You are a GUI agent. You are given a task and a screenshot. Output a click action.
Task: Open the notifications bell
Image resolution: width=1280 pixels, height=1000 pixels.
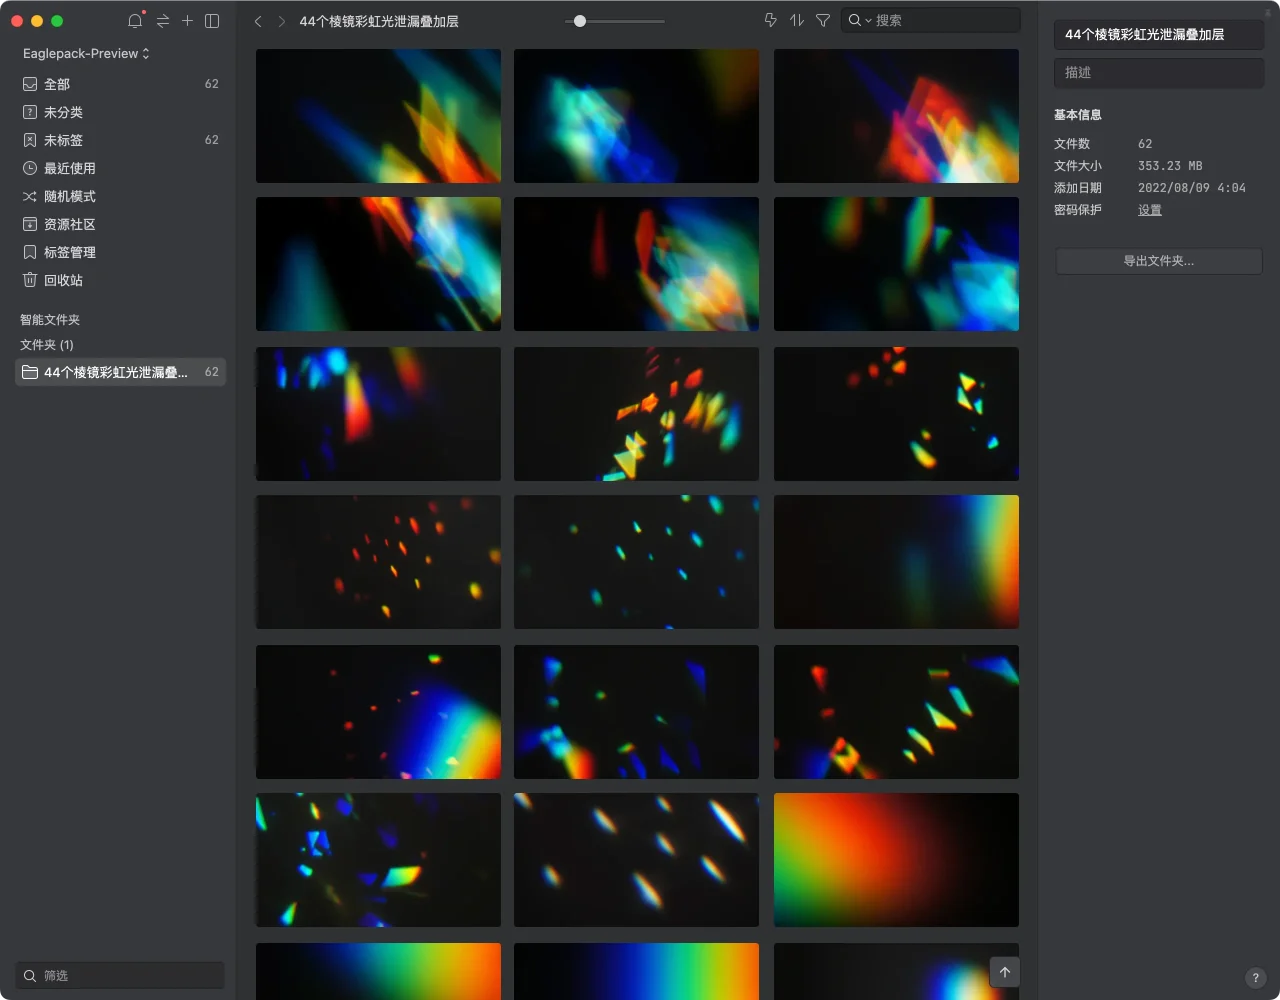pyautogui.click(x=136, y=20)
